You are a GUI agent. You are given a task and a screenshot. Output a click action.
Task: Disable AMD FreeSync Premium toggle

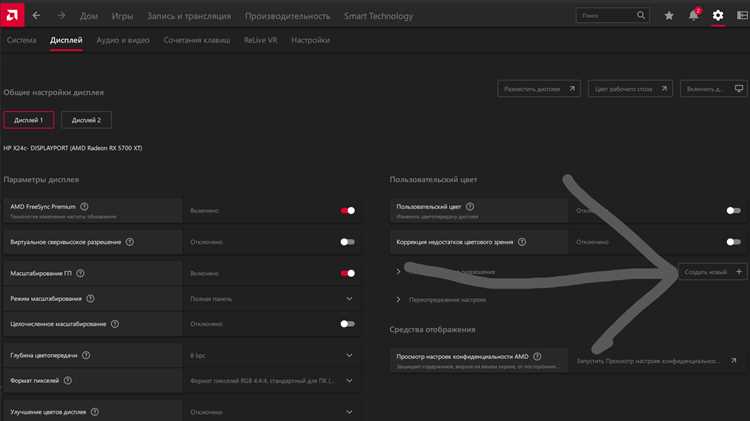point(348,210)
